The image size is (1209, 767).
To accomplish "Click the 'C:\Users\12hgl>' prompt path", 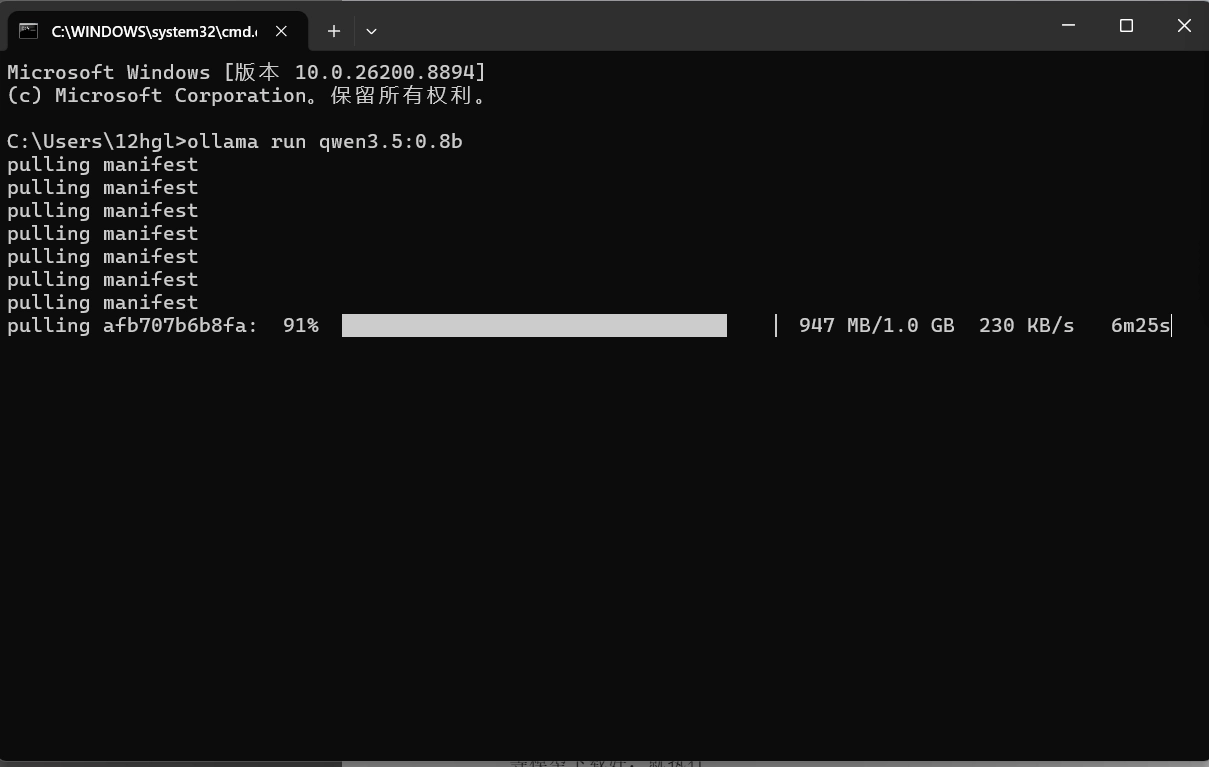I will (x=97, y=141).
